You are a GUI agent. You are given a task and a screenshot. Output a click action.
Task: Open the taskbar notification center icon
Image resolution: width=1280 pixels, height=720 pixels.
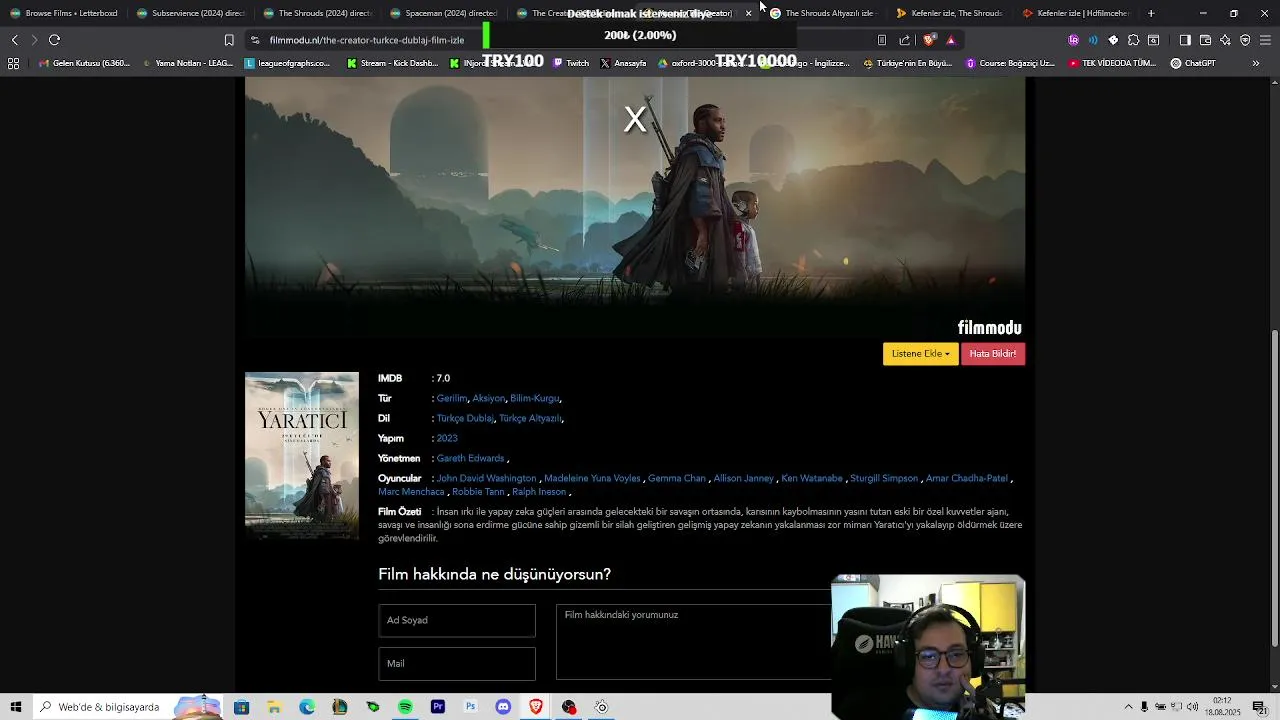[x=1260, y=707]
